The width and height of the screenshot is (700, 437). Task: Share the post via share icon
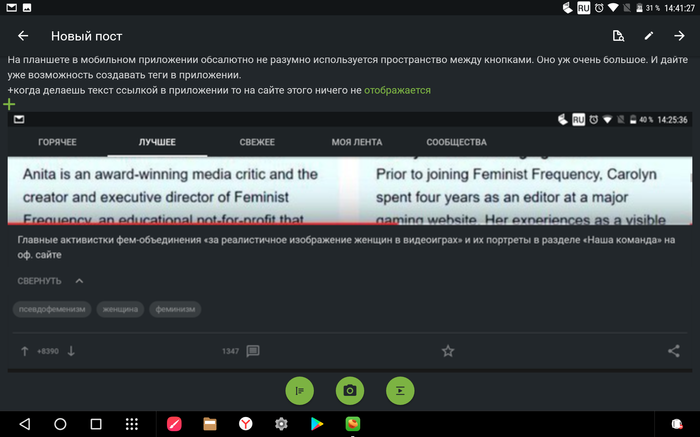[x=674, y=351]
